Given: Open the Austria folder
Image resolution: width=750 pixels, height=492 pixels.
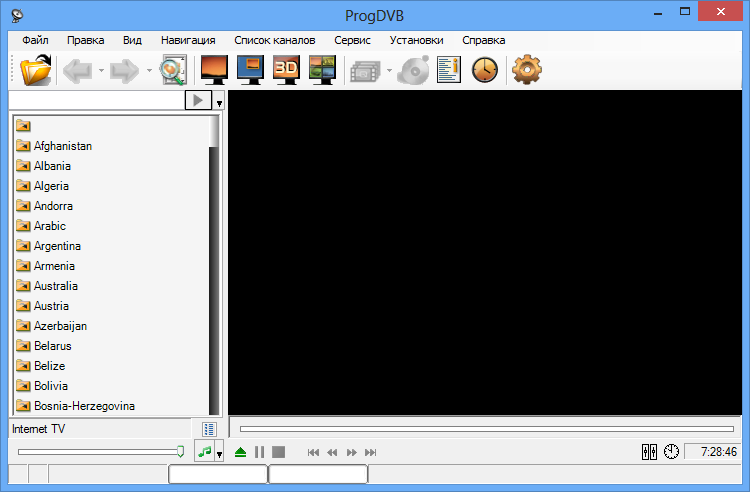Looking at the screenshot, I should [x=43, y=306].
